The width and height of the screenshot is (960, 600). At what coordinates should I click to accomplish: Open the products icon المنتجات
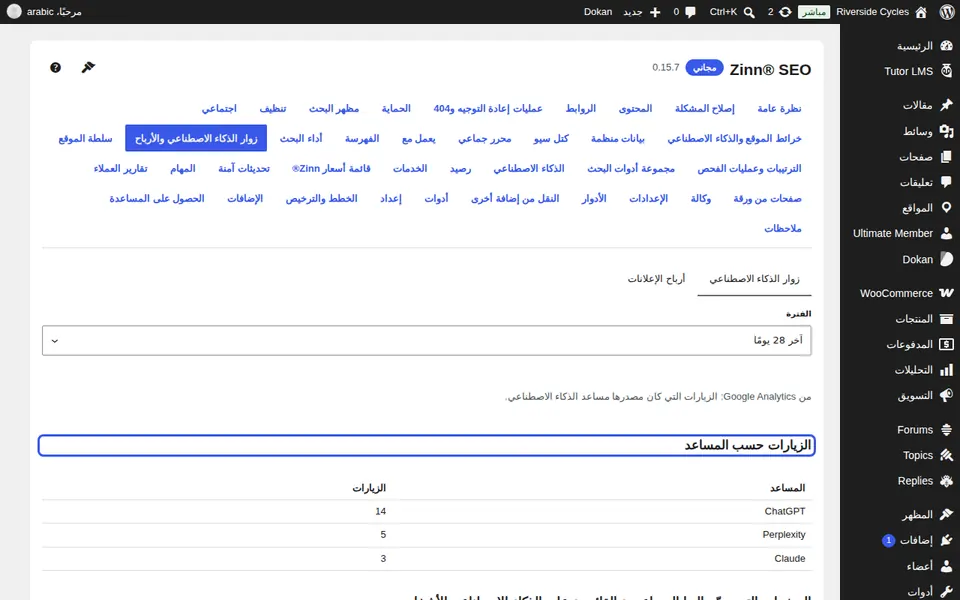[947, 318]
